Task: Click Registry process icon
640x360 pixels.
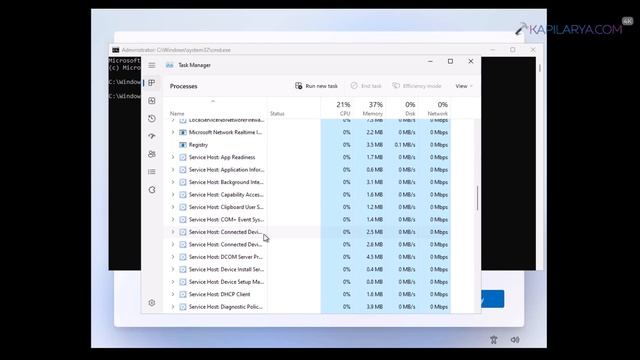Action: pyautogui.click(x=183, y=145)
